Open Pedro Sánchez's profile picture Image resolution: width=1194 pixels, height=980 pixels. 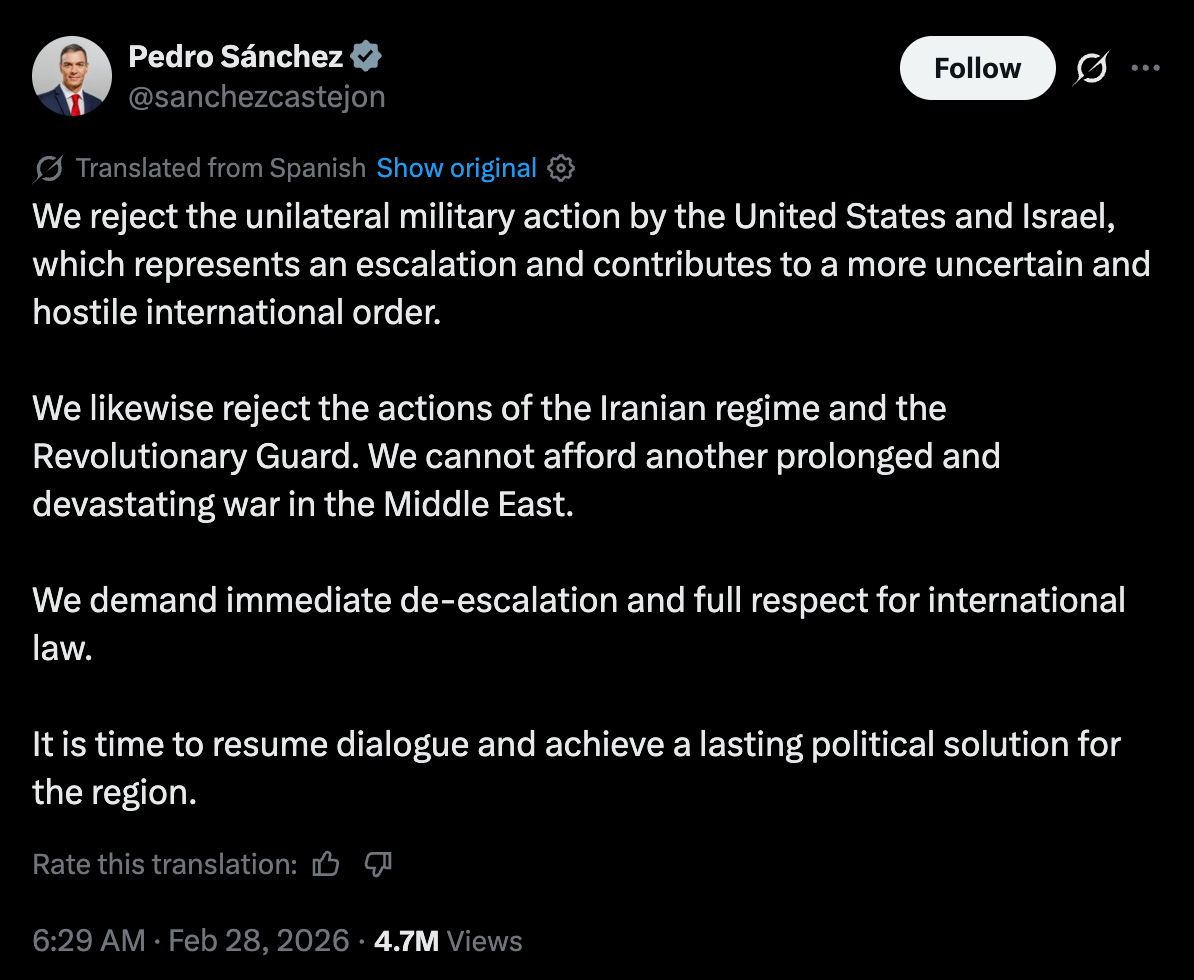click(x=71, y=77)
